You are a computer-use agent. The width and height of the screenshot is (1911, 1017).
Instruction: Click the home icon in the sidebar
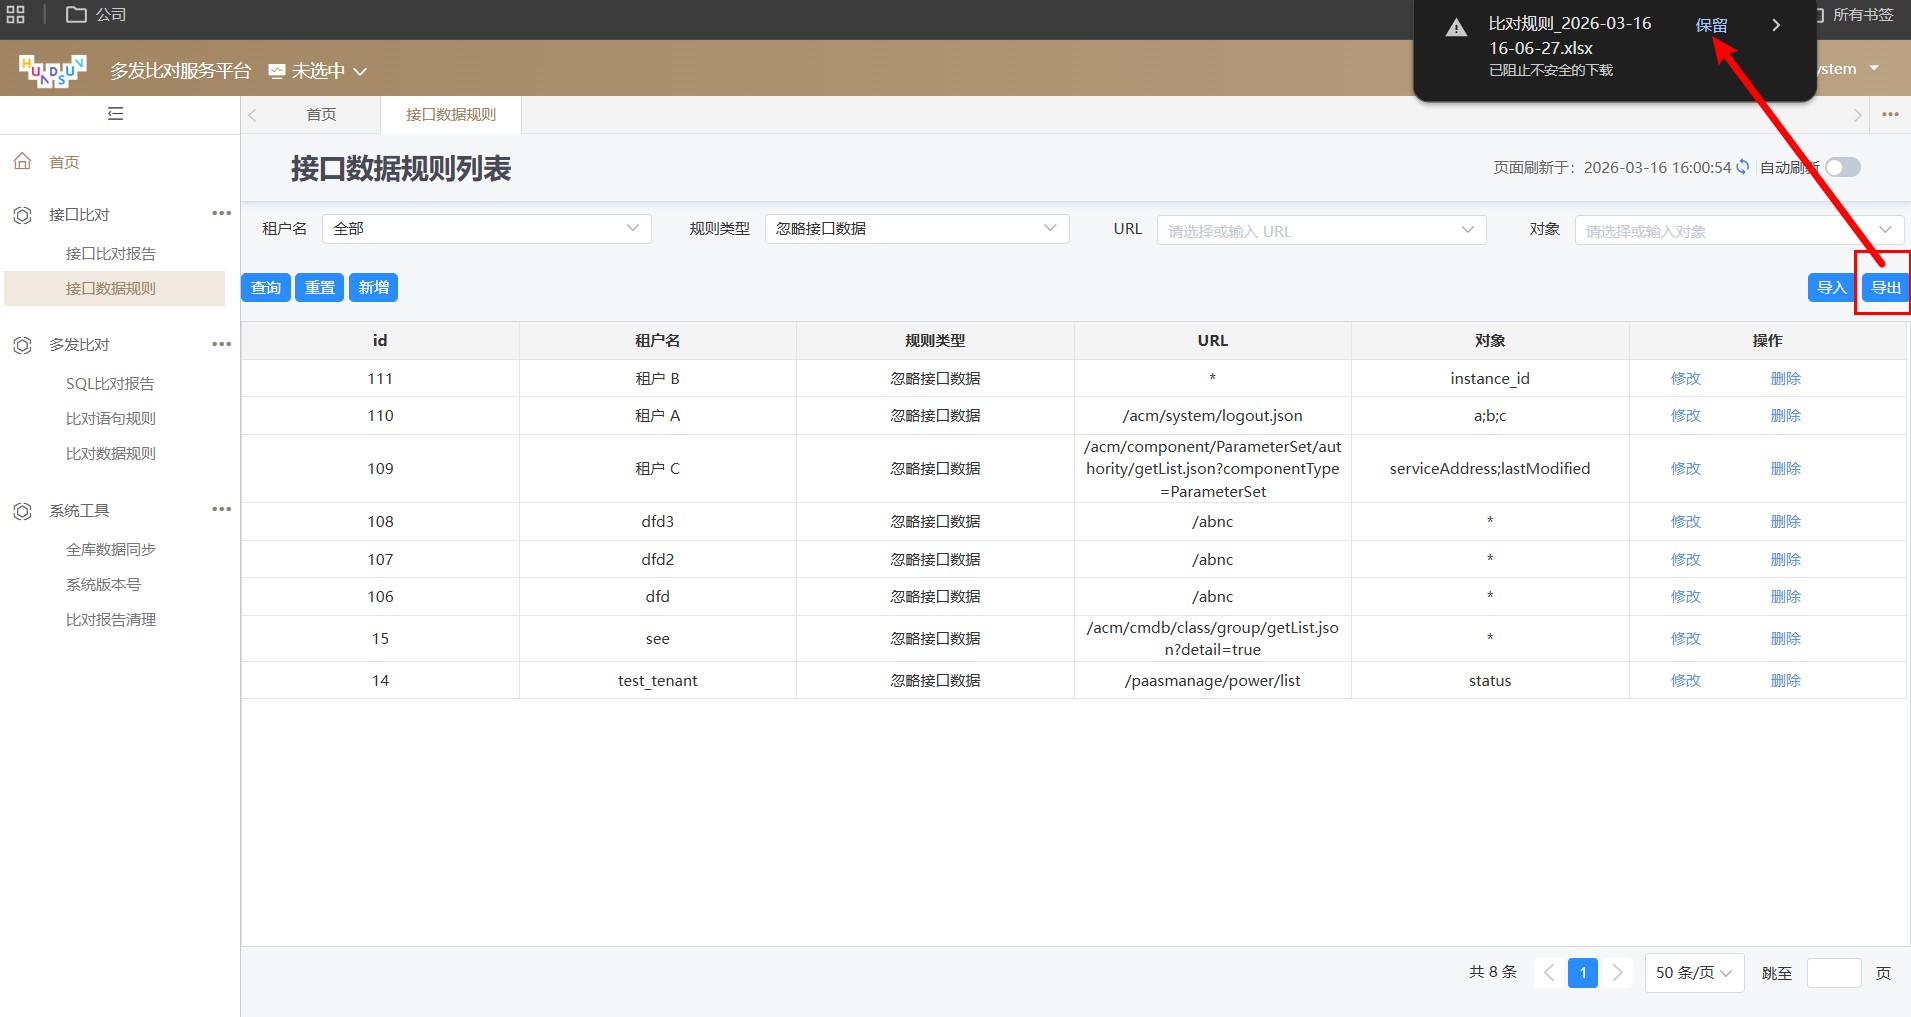23,162
